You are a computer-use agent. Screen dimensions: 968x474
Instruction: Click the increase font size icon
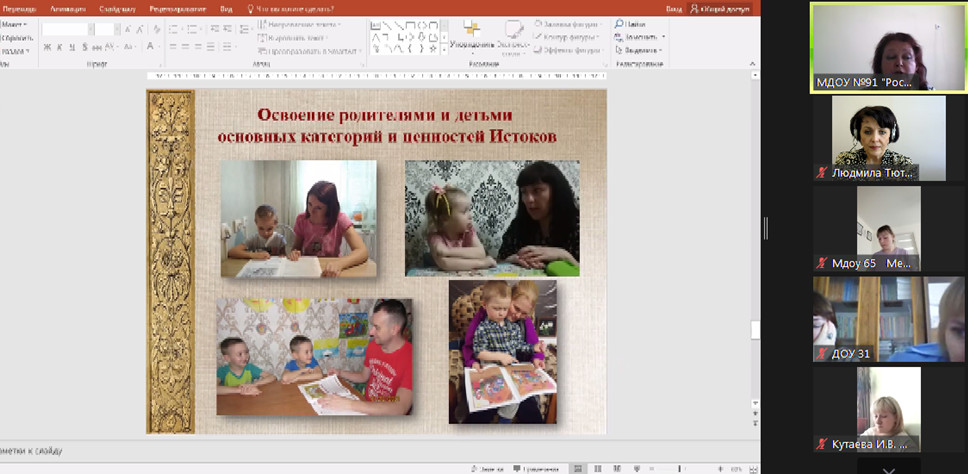[x=127, y=30]
